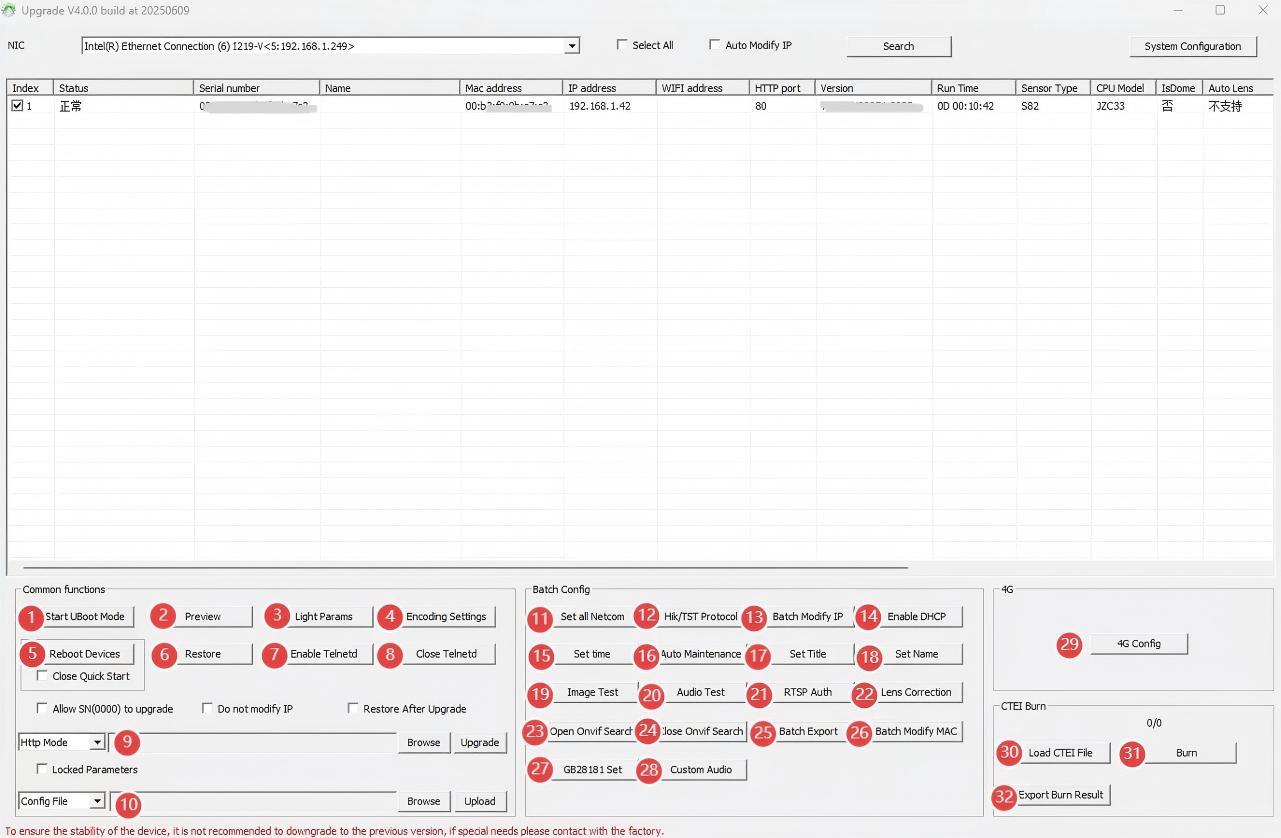This screenshot has width=1281, height=838.
Task: Uncheck device row 1 checkbox
Action: coord(17,105)
